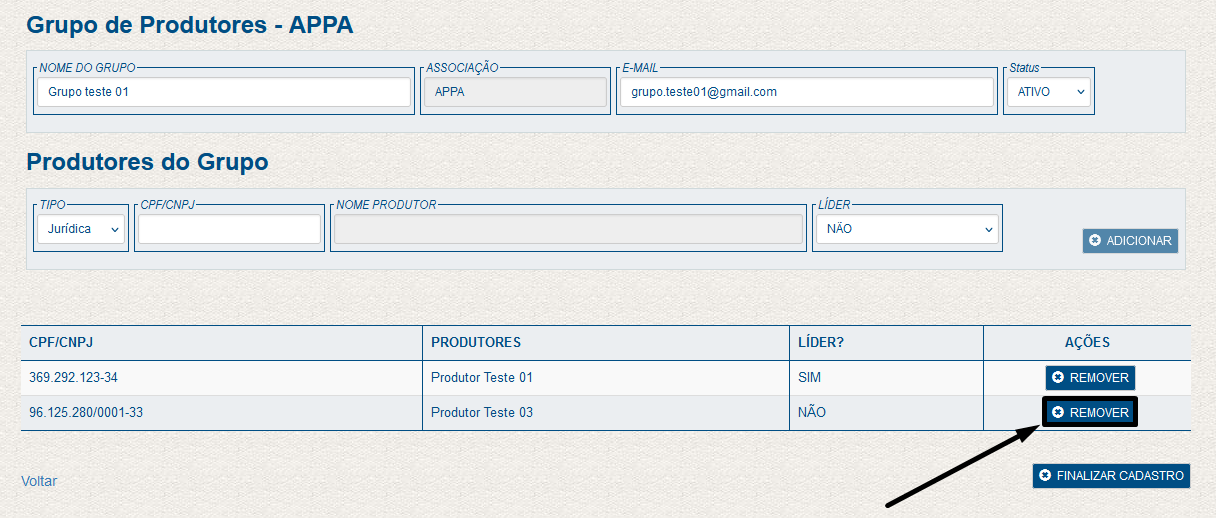
Task: Click the LÍDER? column header
Action: pyautogui.click(x=821, y=343)
